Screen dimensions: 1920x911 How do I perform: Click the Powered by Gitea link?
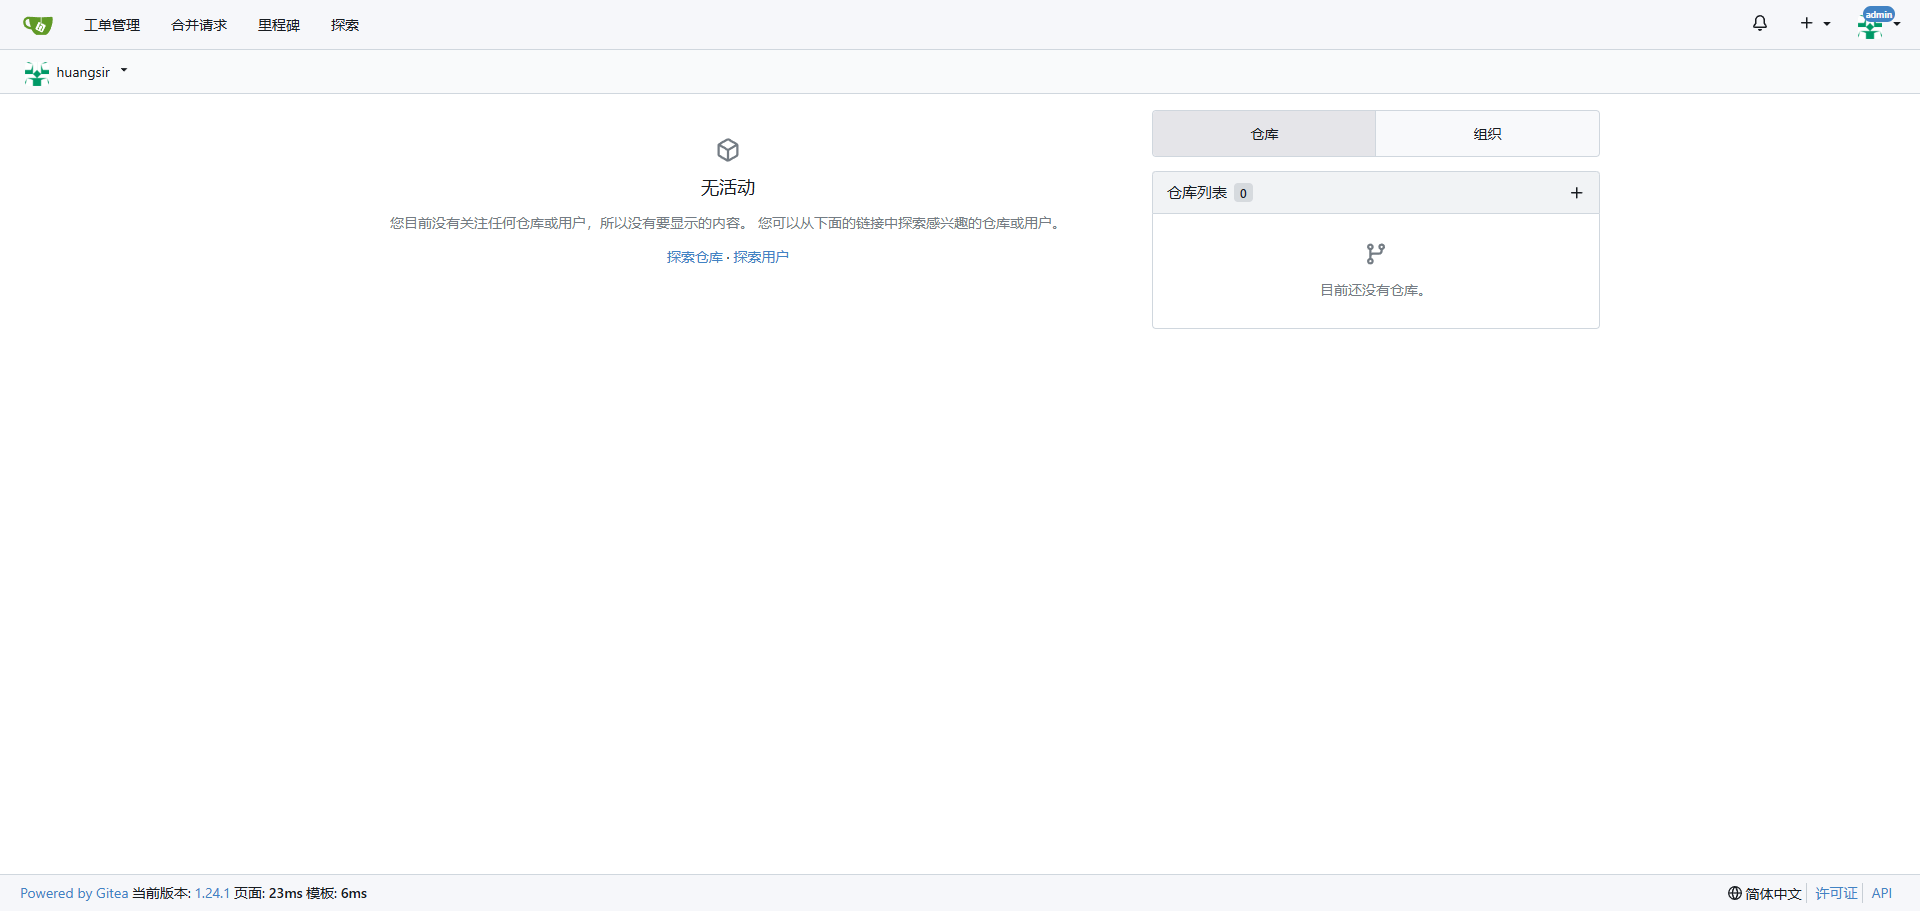click(x=74, y=893)
